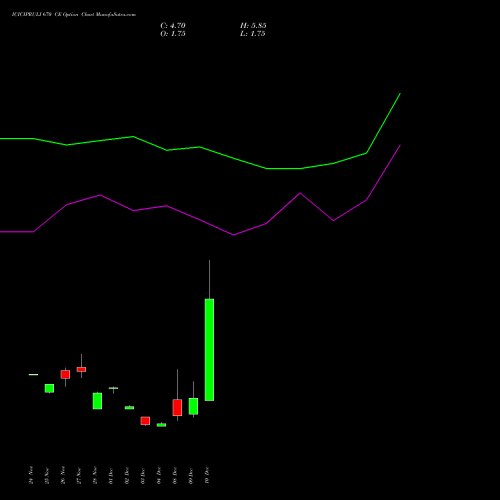Click the red candle for 26 Nov
The height and width of the screenshot is (500, 500).
tap(65, 374)
